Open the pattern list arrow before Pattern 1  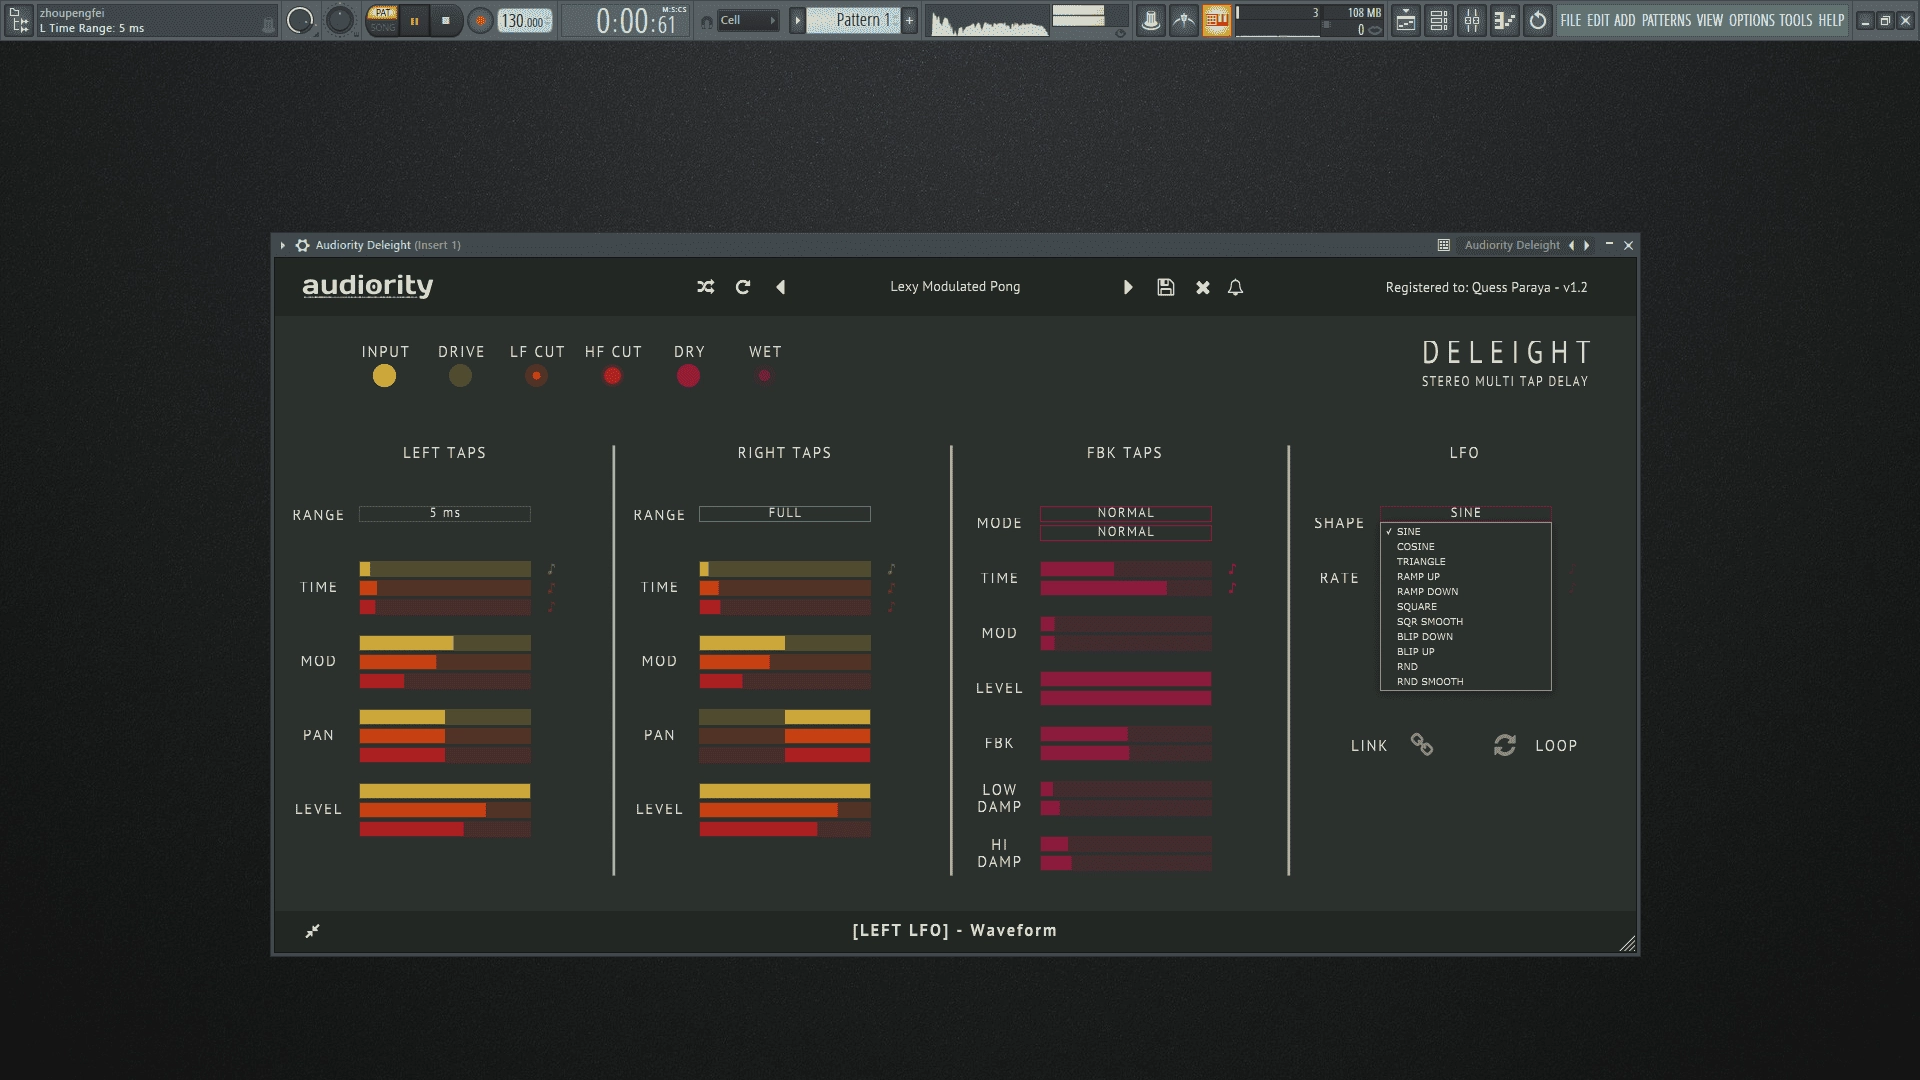(798, 20)
